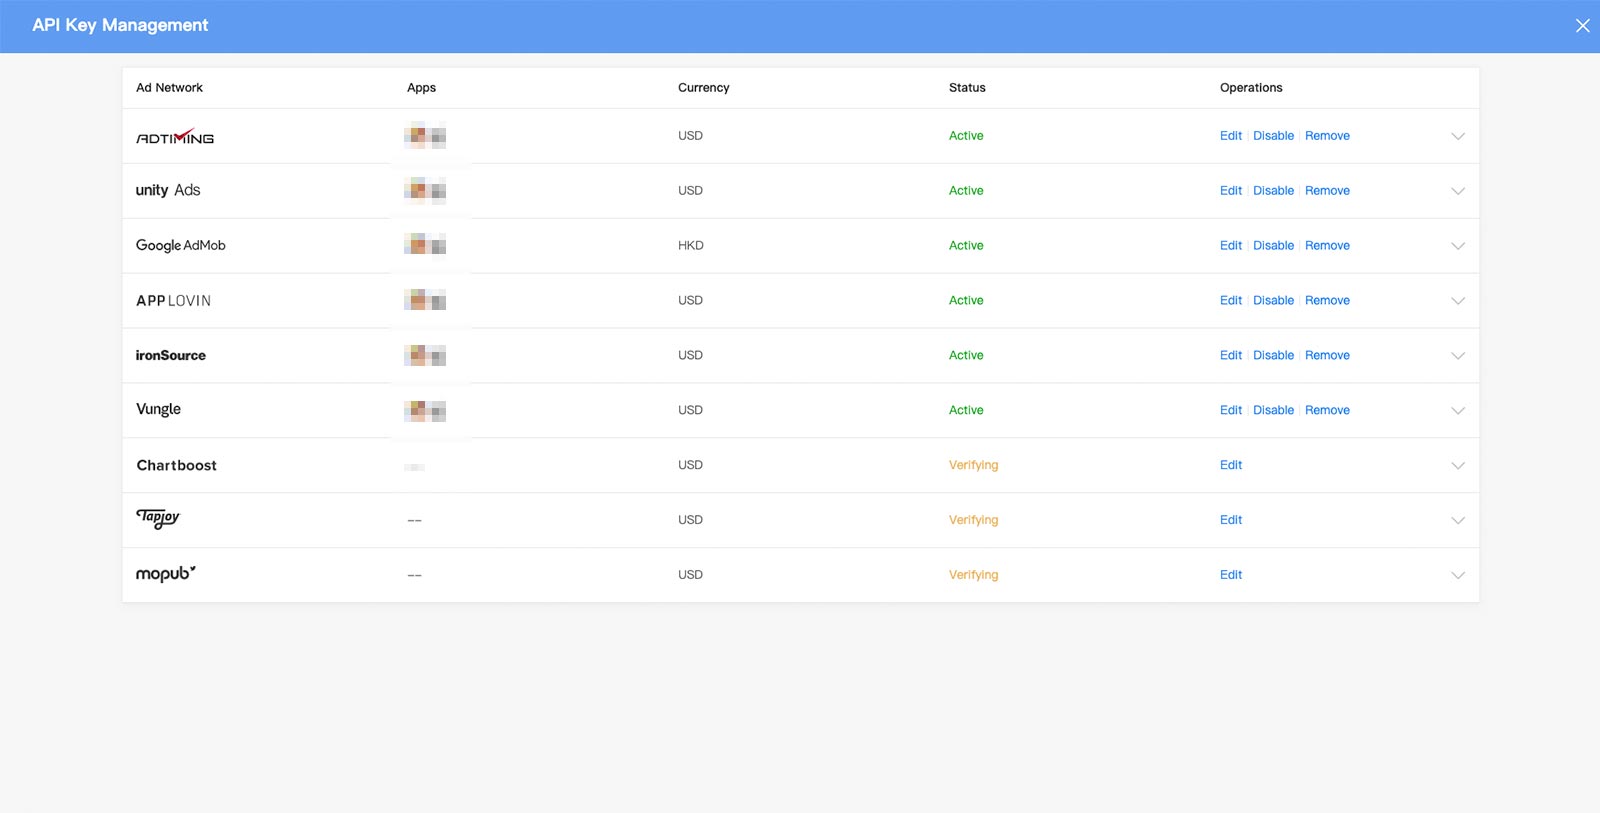Click the API Key Management title

(120, 26)
